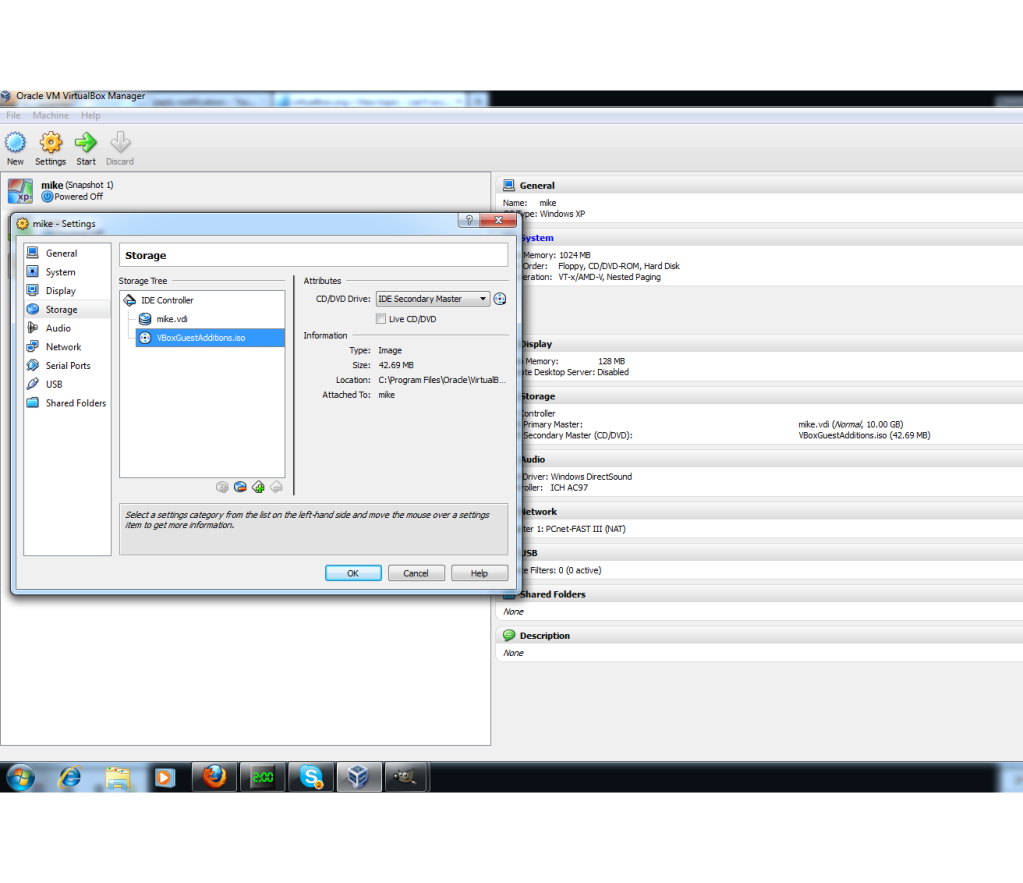Go to the Audio settings category
The width and height of the screenshot is (1023, 883).
click(58, 328)
